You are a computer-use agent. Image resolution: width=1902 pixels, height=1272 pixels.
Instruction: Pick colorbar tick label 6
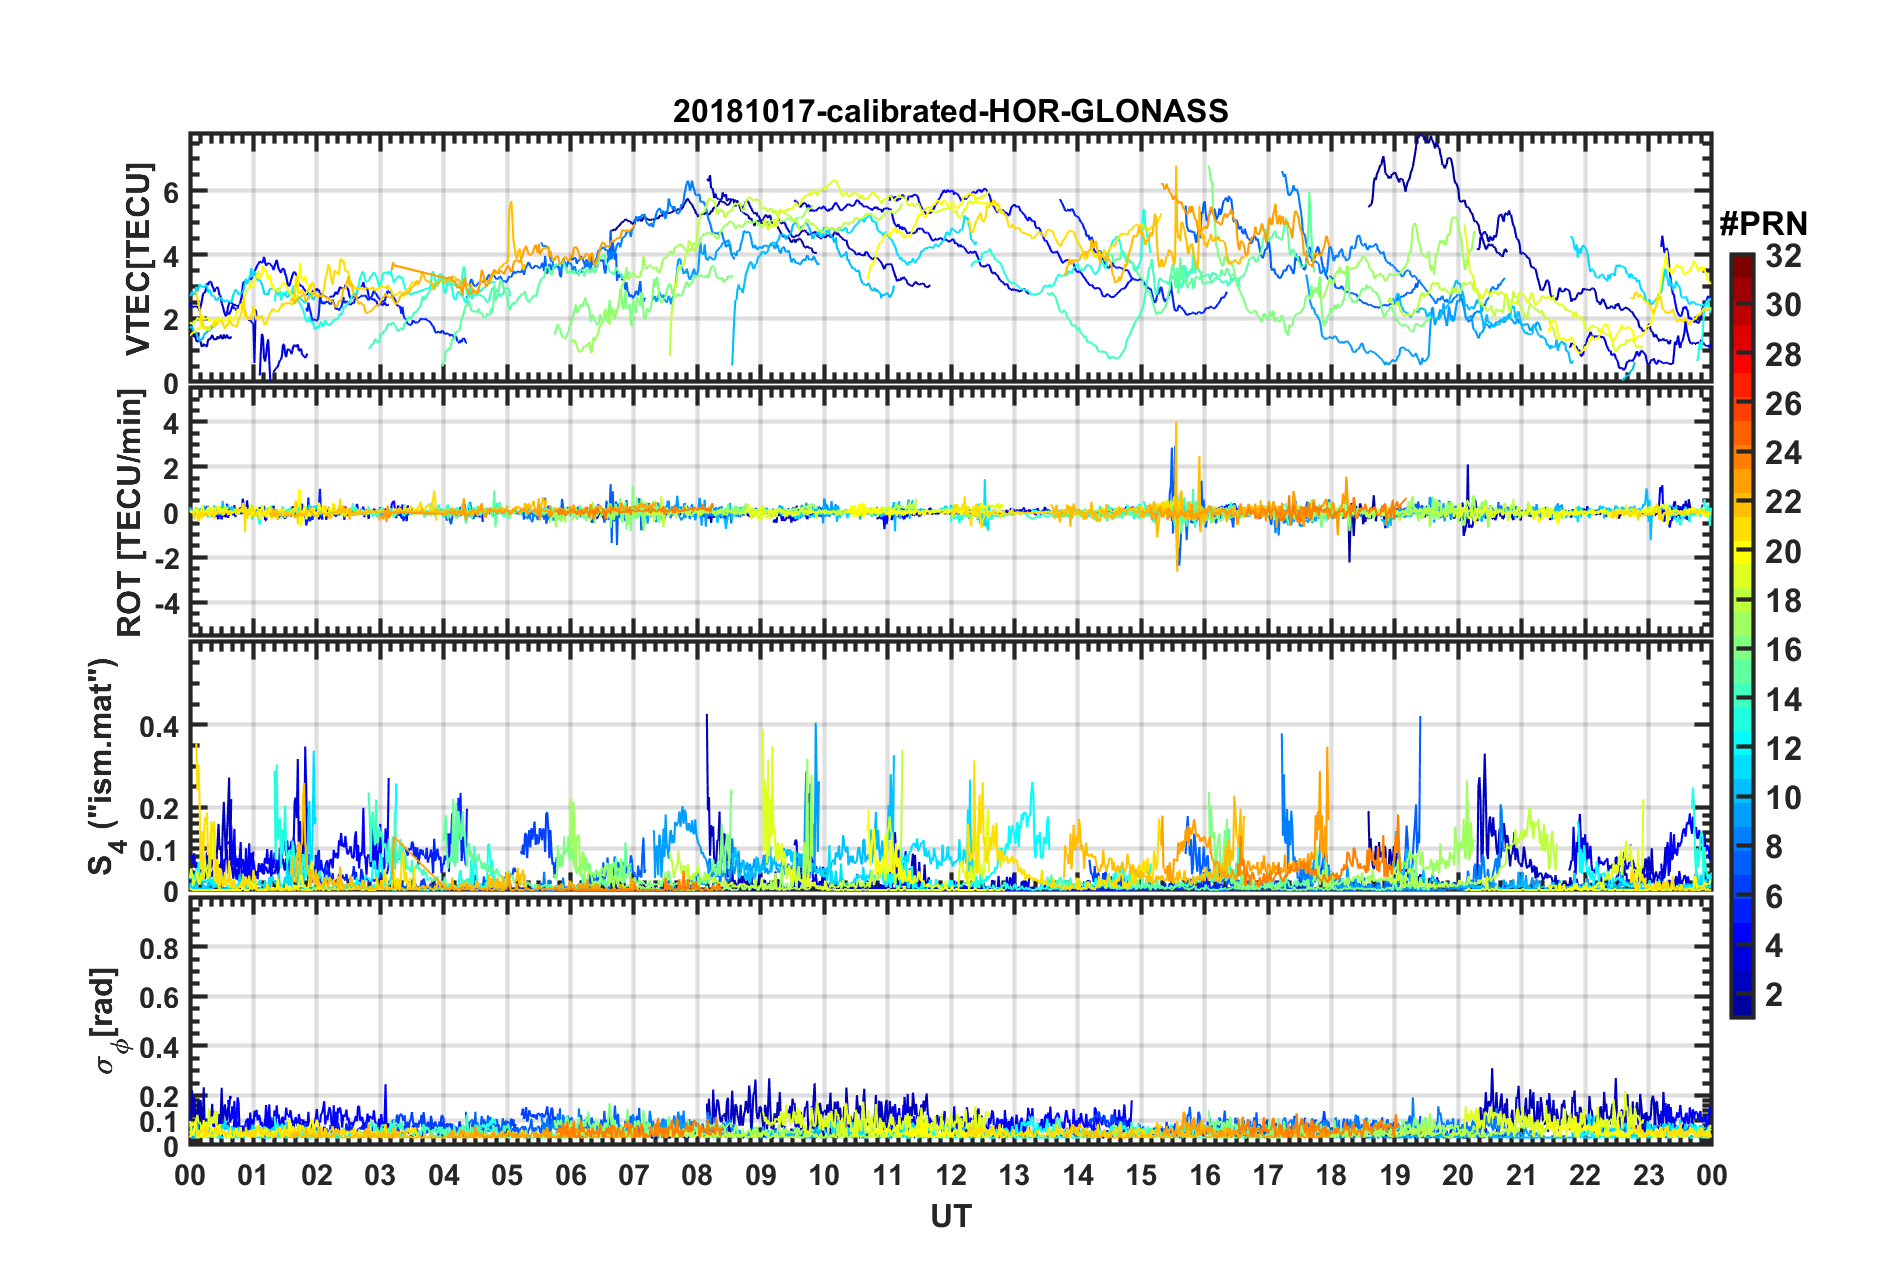point(1774,897)
